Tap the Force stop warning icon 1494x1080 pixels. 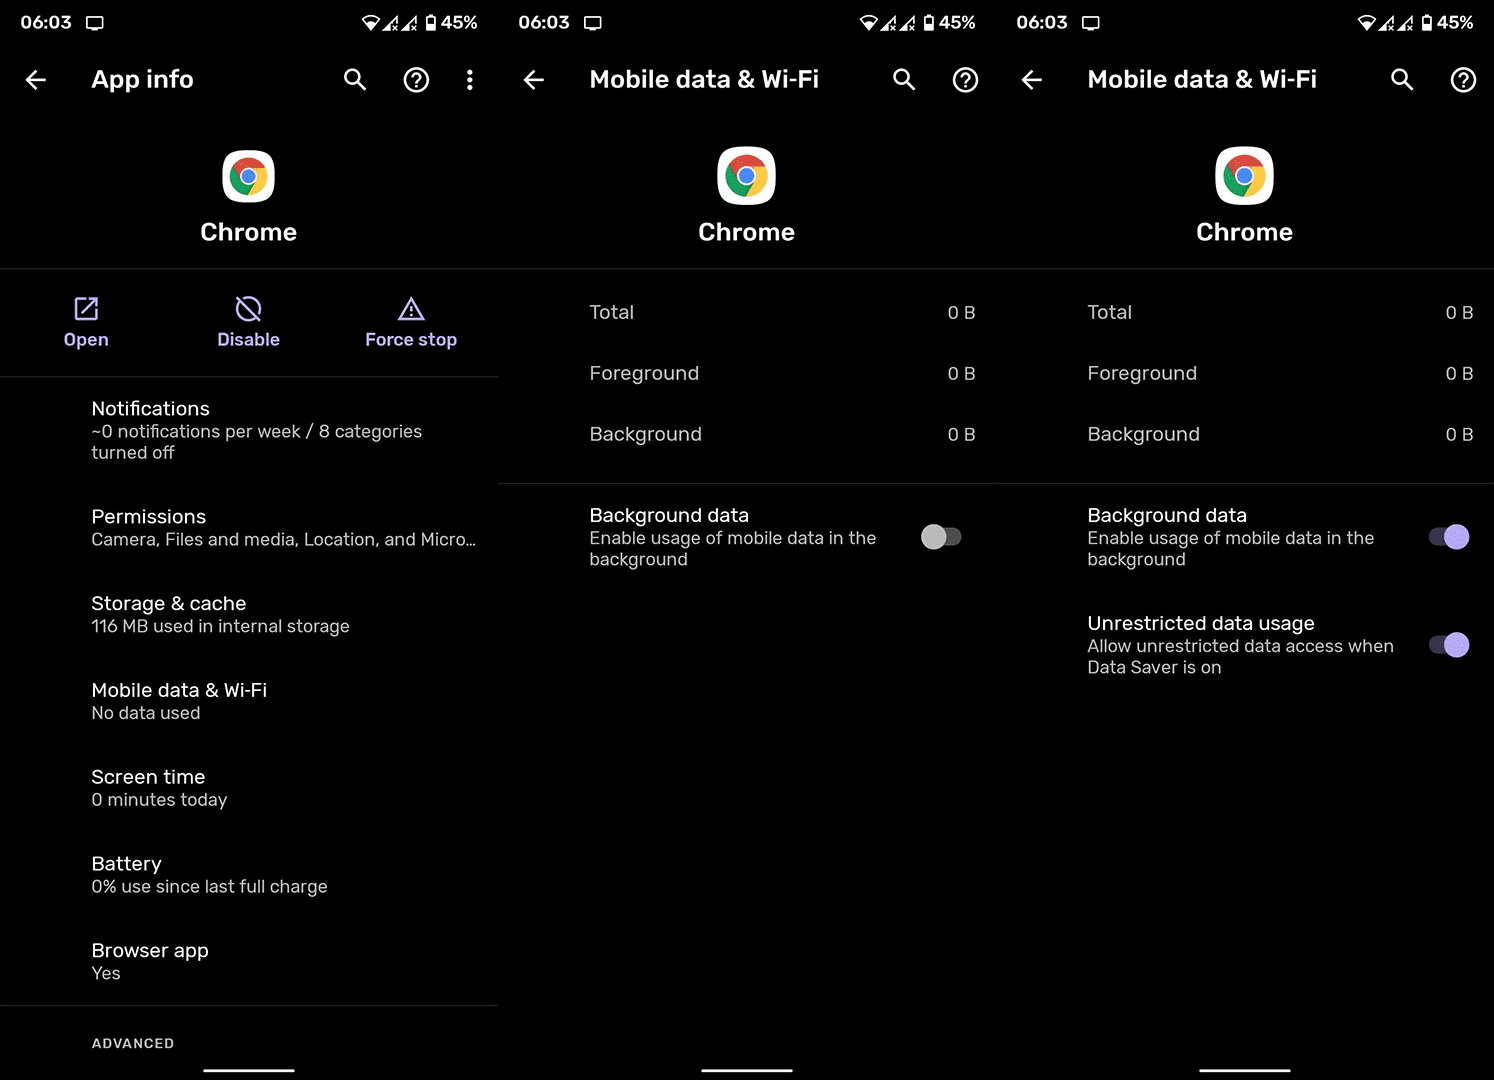coord(411,308)
